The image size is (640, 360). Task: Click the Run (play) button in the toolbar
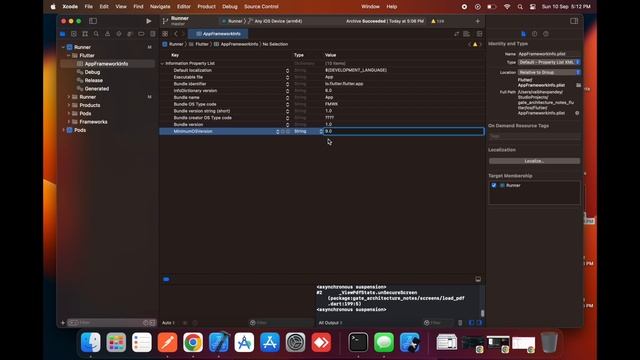tap(149, 21)
